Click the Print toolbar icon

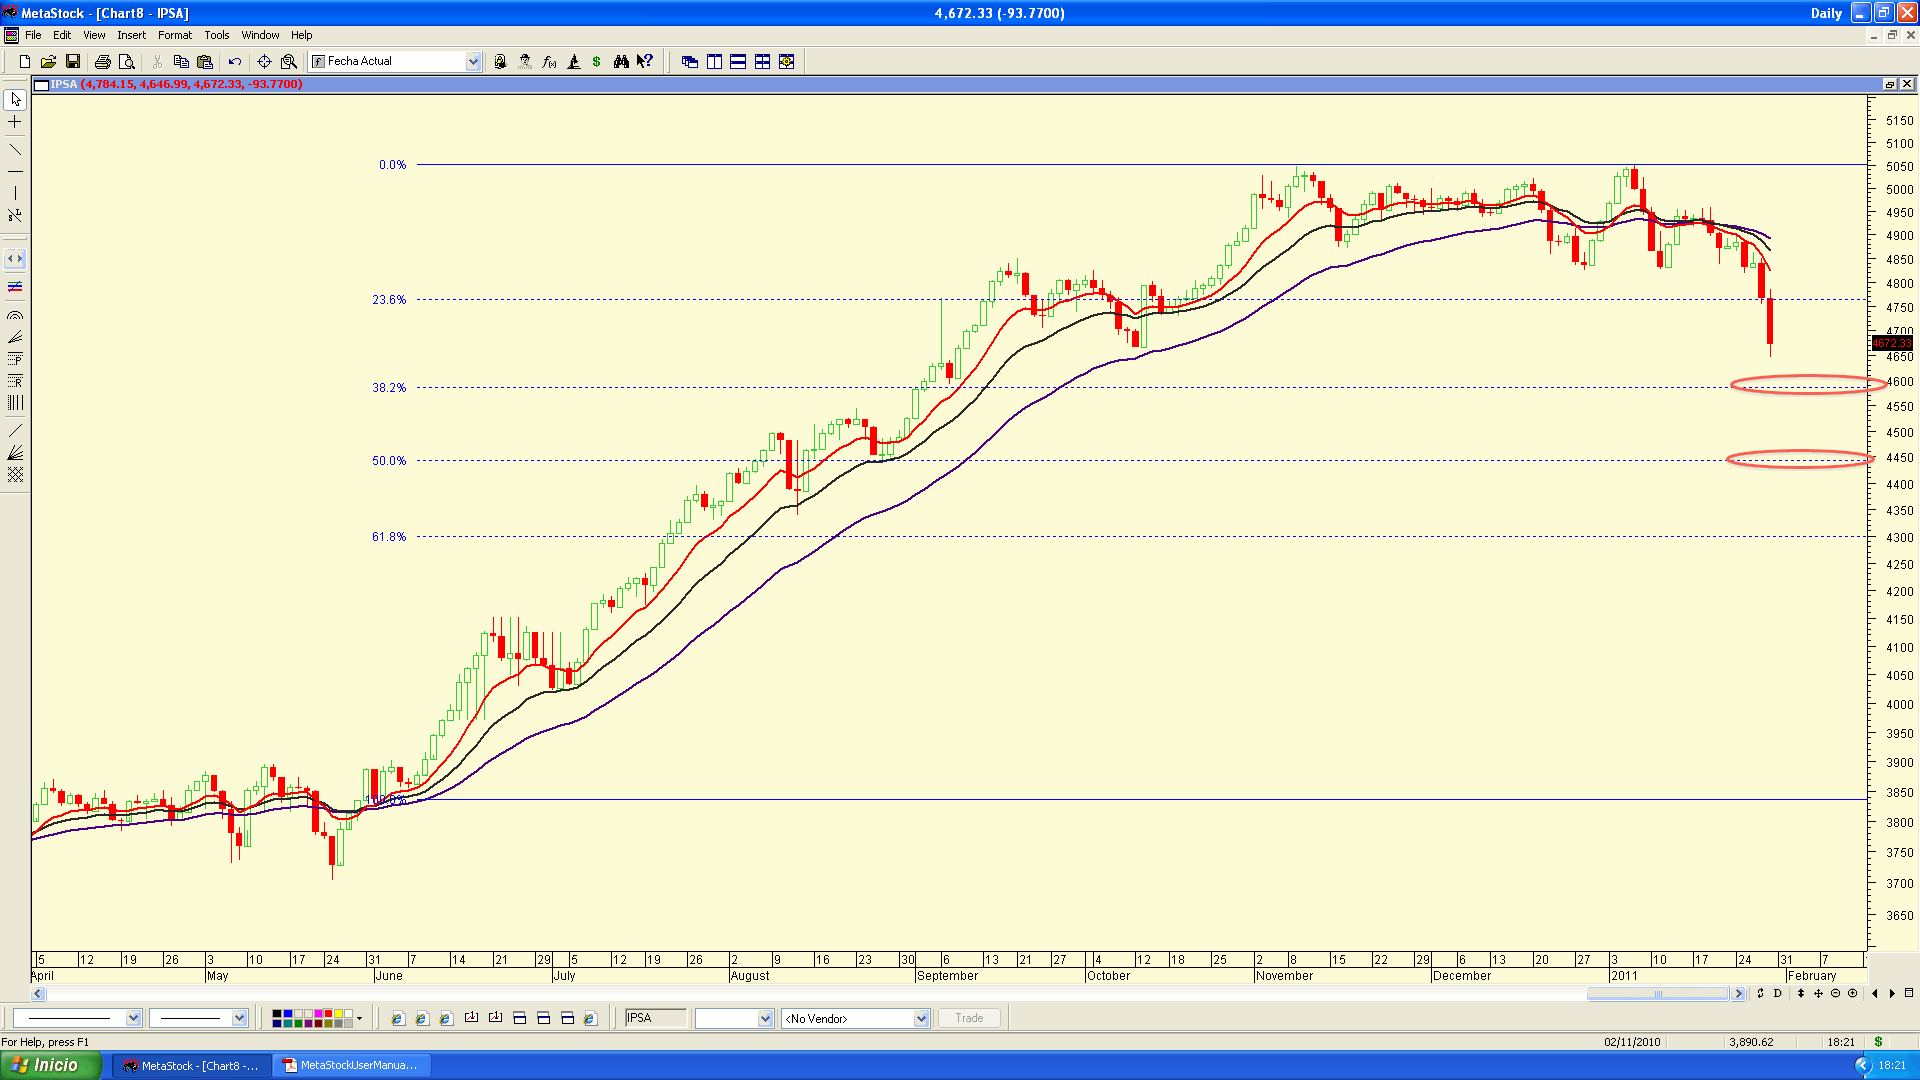[x=102, y=62]
